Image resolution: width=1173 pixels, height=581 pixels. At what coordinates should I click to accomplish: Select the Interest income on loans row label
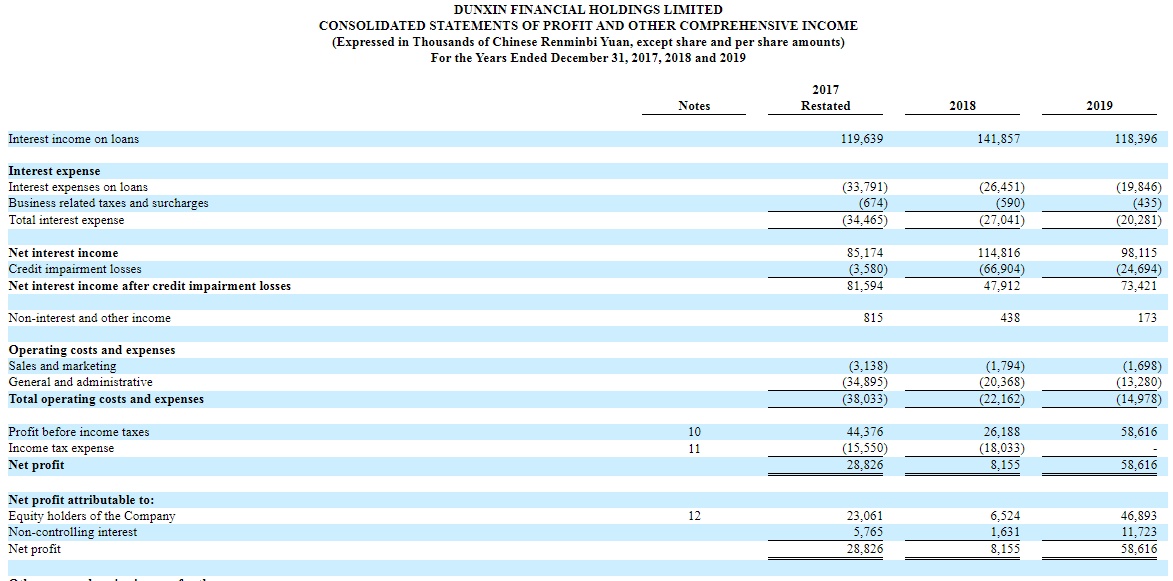[x=73, y=139]
